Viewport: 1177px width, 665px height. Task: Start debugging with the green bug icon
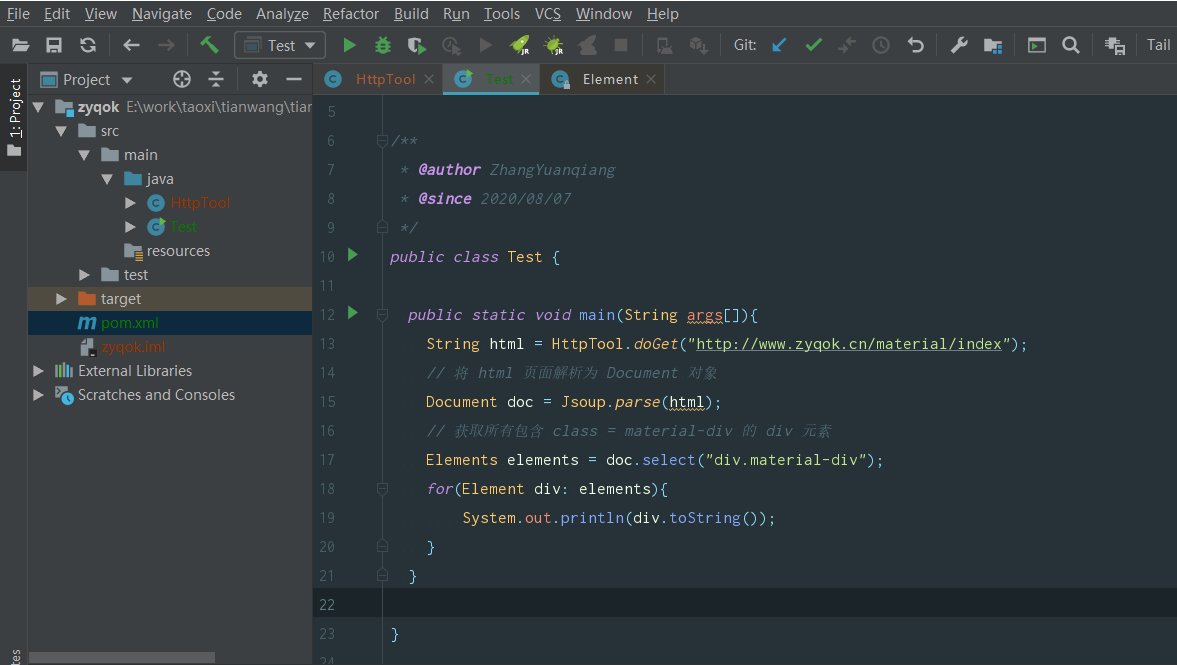pos(382,45)
